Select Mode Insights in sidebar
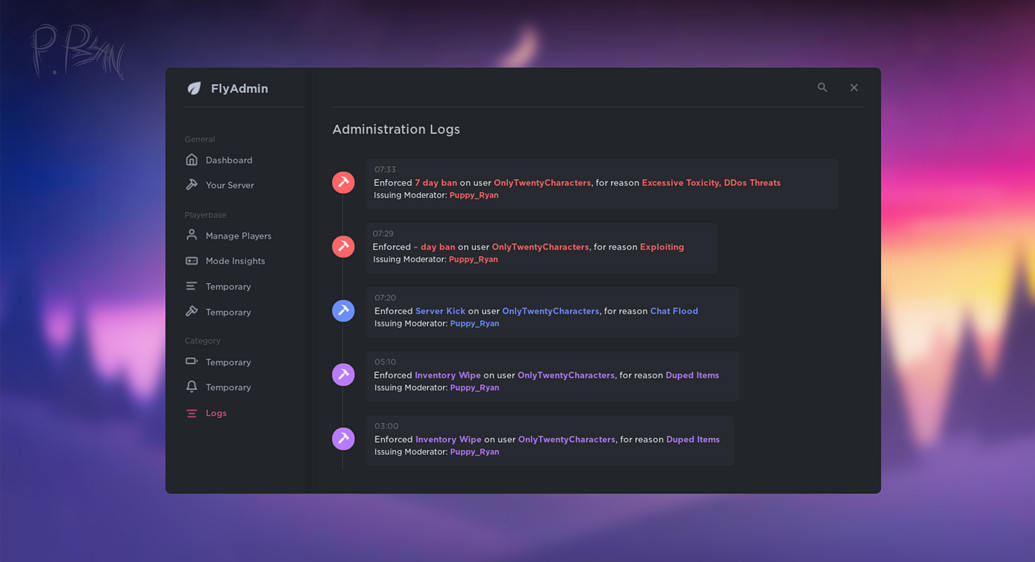Image resolution: width=1035 pixels, height=562 pixels. 235,261
